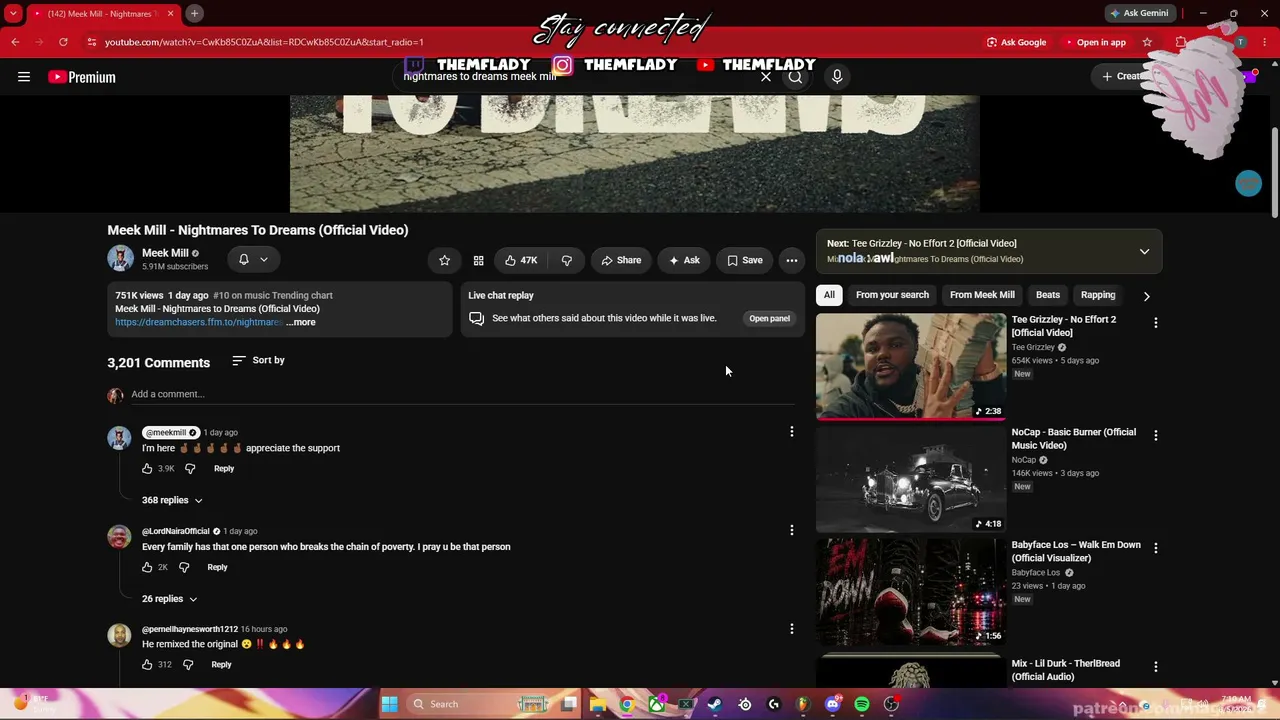Open Spotify from the taskbar
1280x720 pixels.
[862, 704]
